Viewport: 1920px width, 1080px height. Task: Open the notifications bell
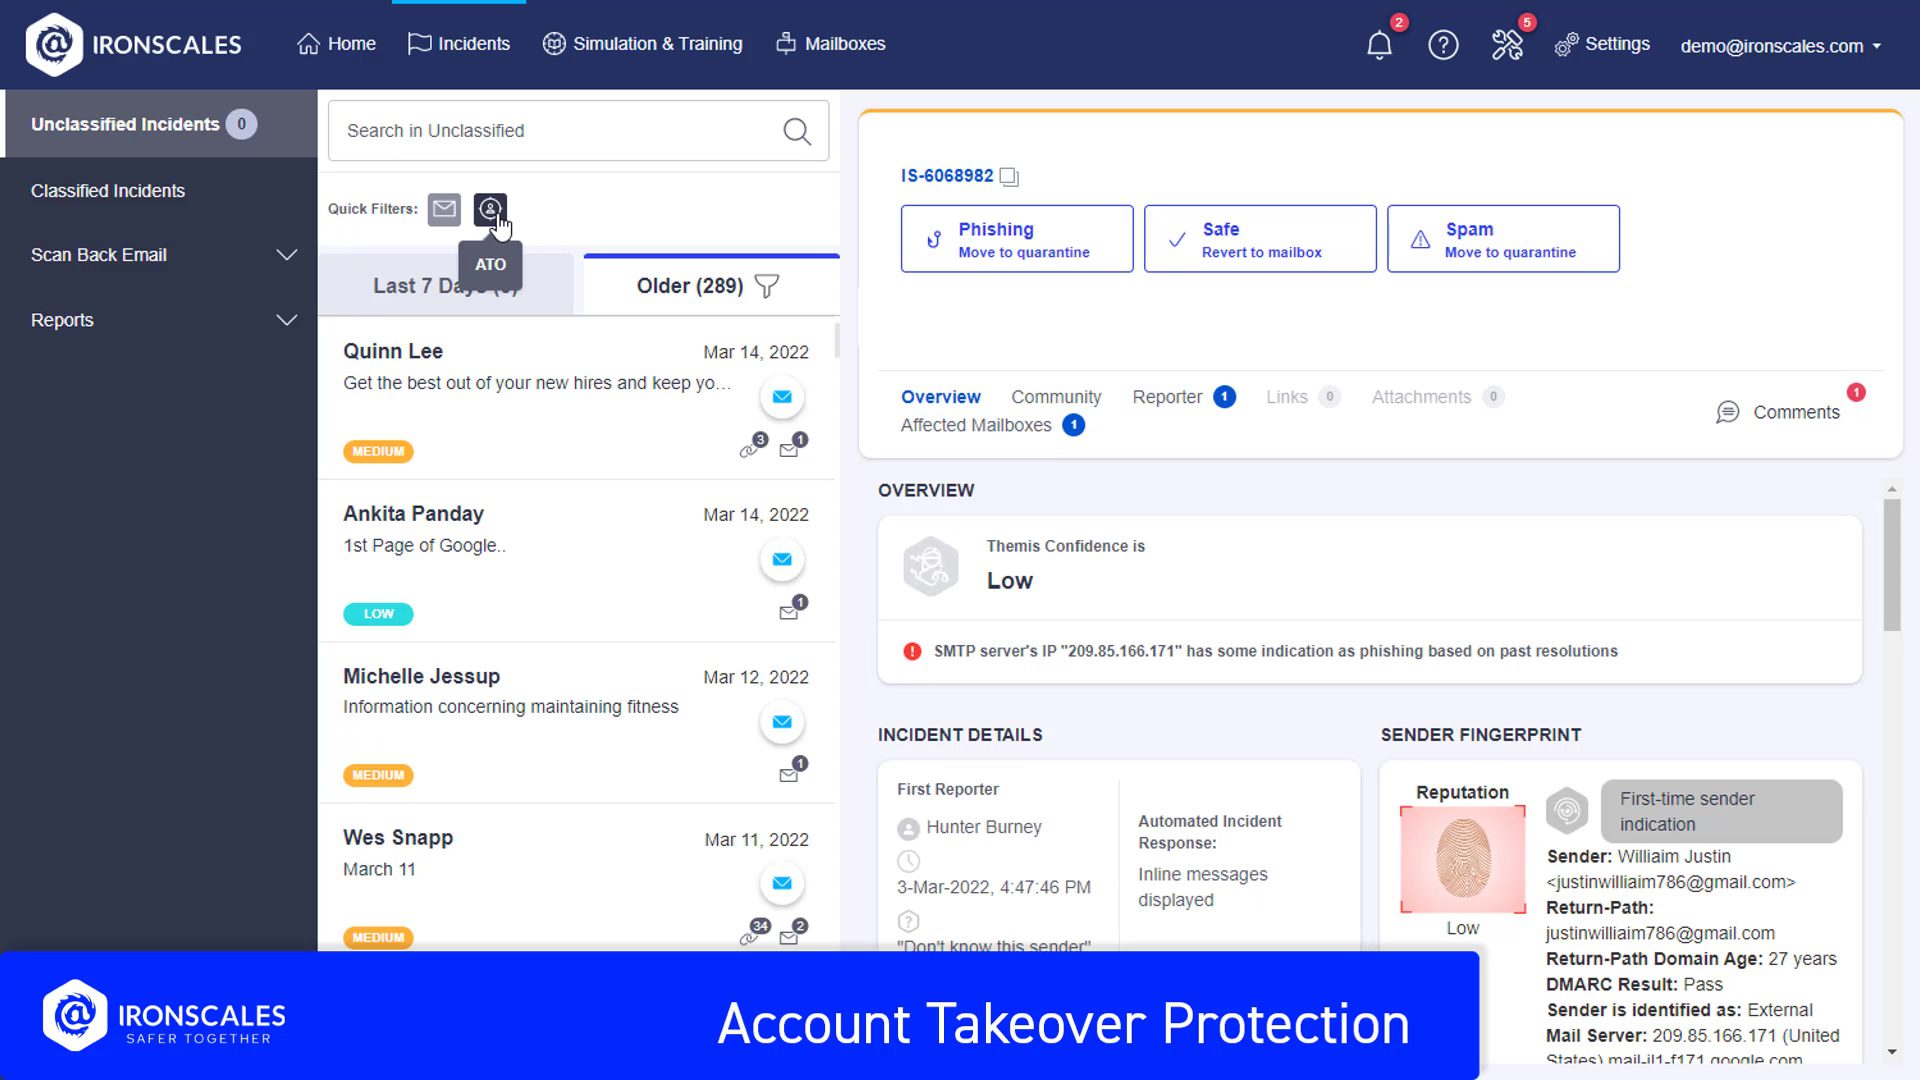point(1379,45)
